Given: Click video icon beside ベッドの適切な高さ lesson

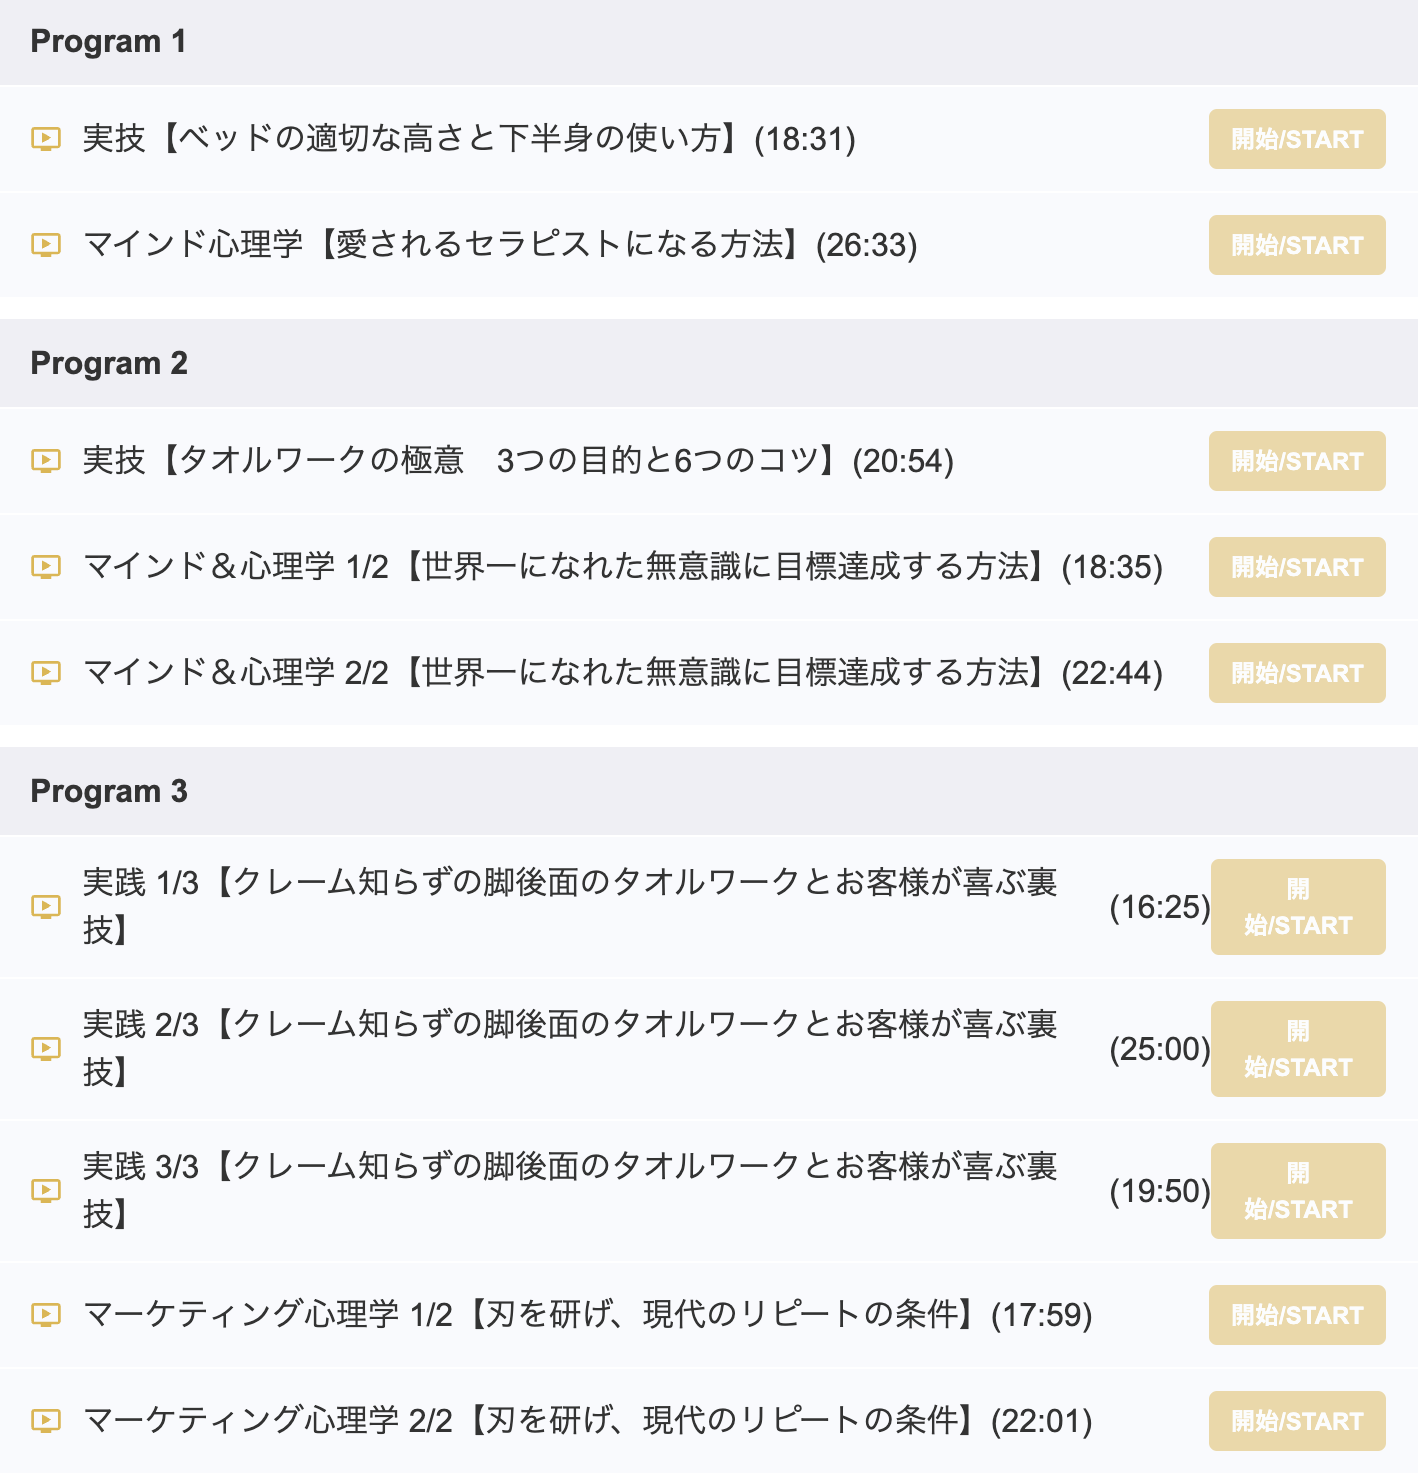Looking at the screenshot, I should click(x=46, y=139).
